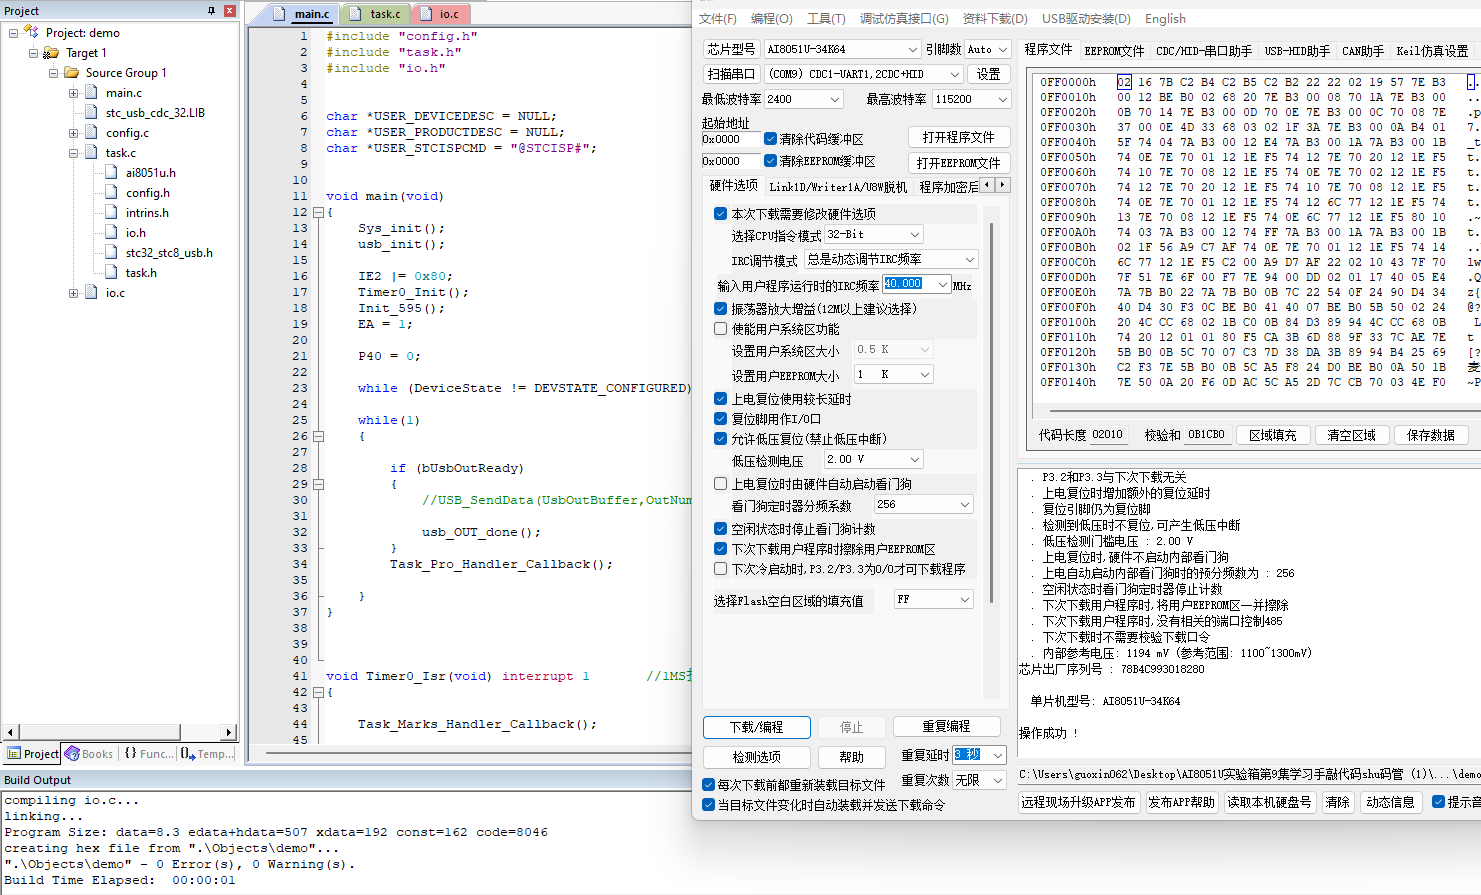1481x895 pixels.
Task: Enable 上电复位时由硬件自动启动看门狗 checkbox
Action: click(x=721, y=484)
